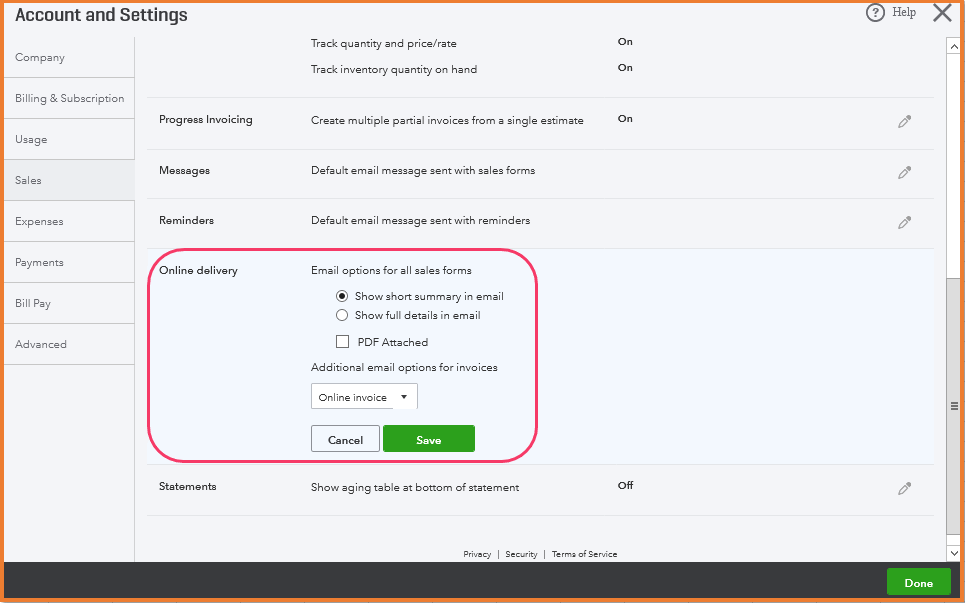The height and width of the screenshot is (603, 965).
Task: Click the Help question mark icon
Action: click(x=875, y=13)
